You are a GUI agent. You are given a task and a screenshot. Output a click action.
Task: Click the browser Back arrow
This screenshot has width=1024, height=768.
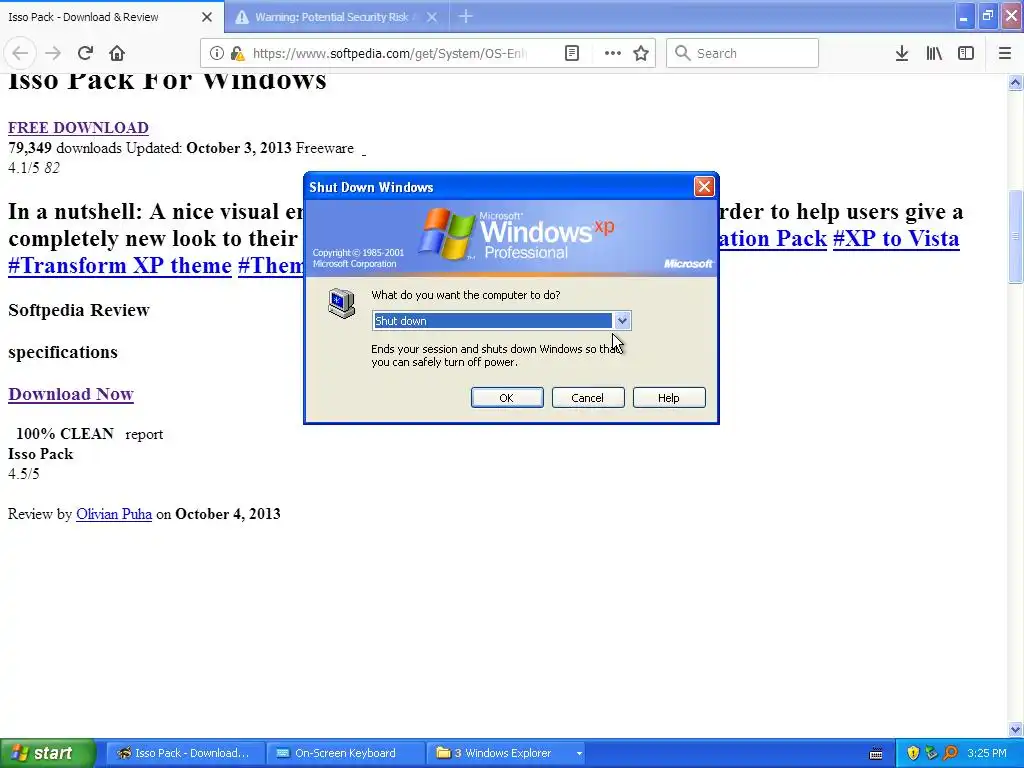pyautogui.click(x=20, y=54)
